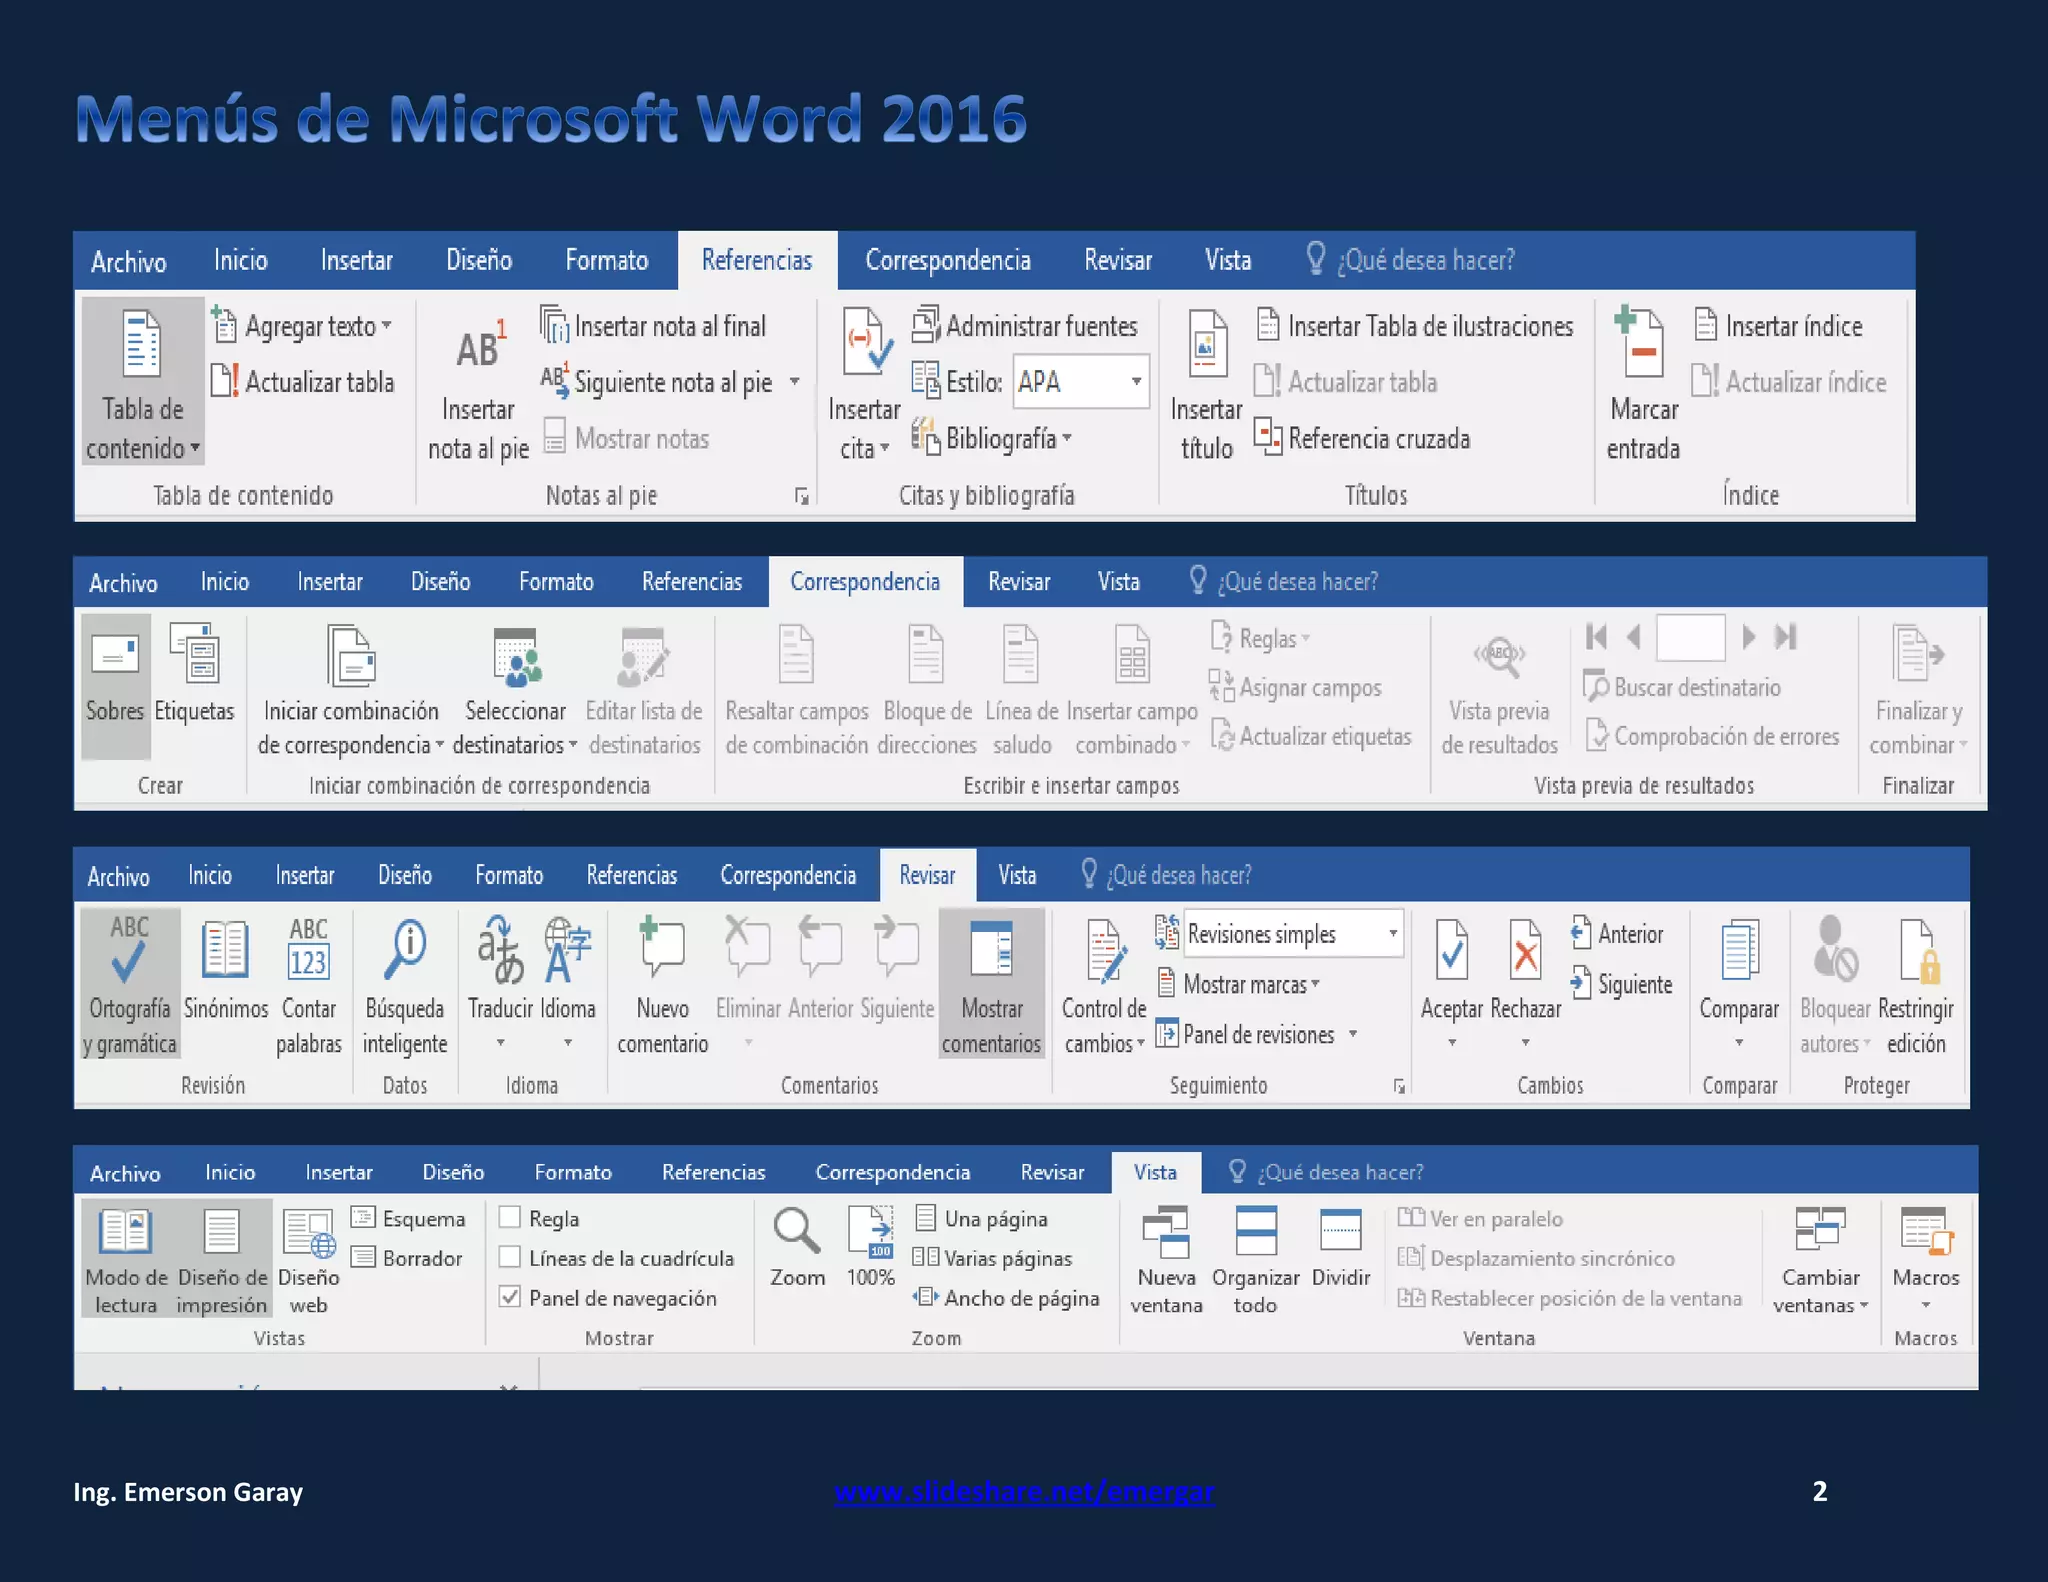Open the Estilo APA dropdown

pos(1136,382)
